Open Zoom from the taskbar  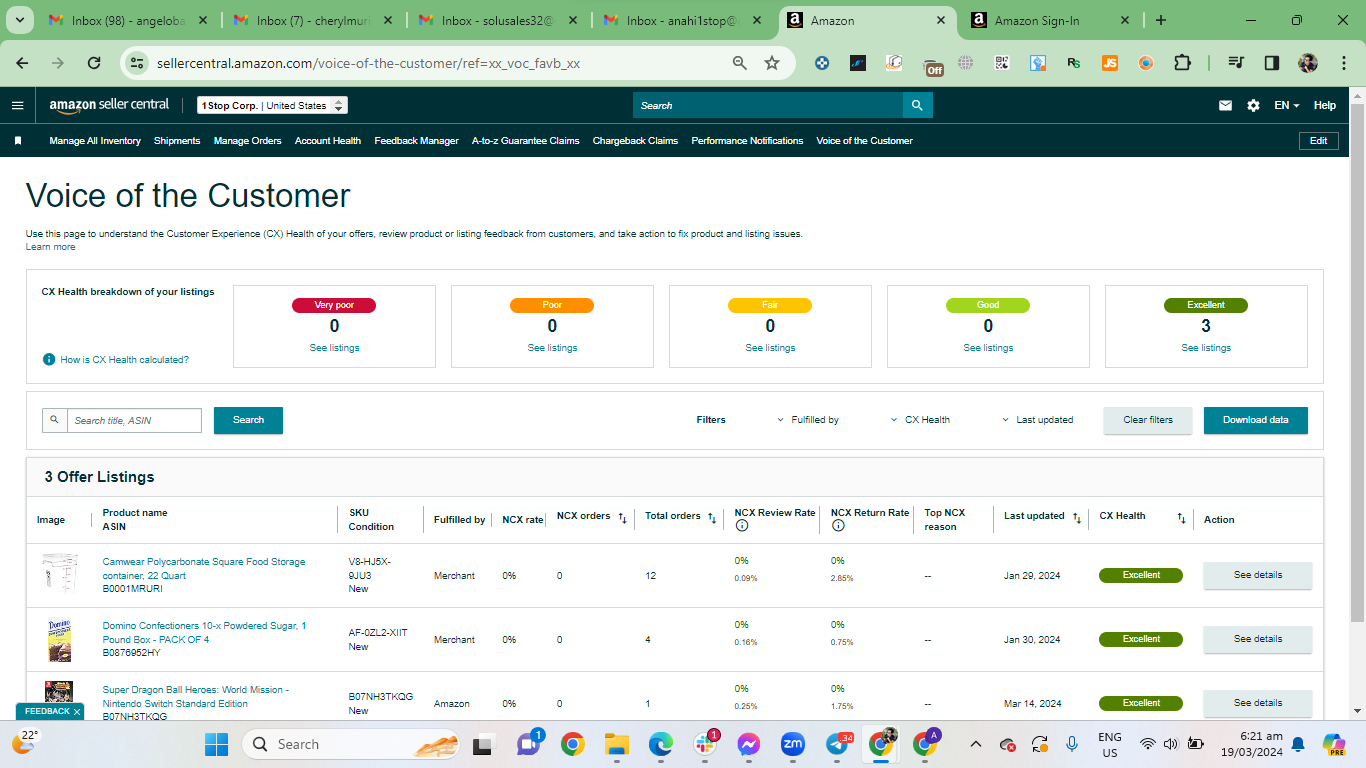click(793, 744)
